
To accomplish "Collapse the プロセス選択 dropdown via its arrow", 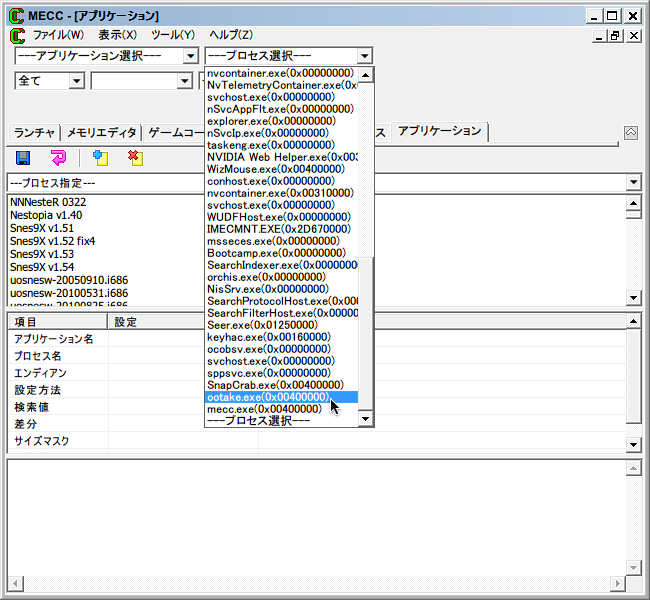I will pos(364,56).
